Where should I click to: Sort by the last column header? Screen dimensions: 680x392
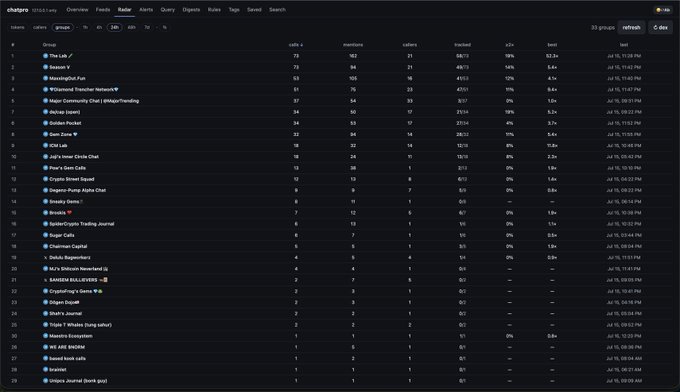click(624, 45)
